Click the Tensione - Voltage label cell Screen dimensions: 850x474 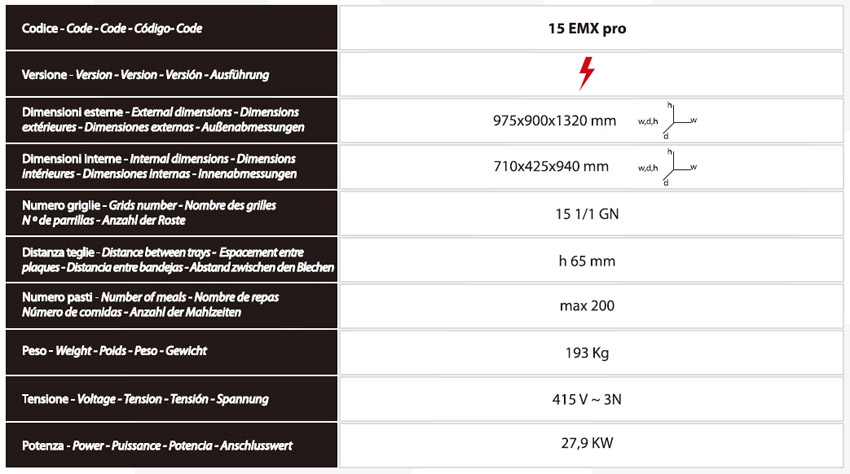170,398
